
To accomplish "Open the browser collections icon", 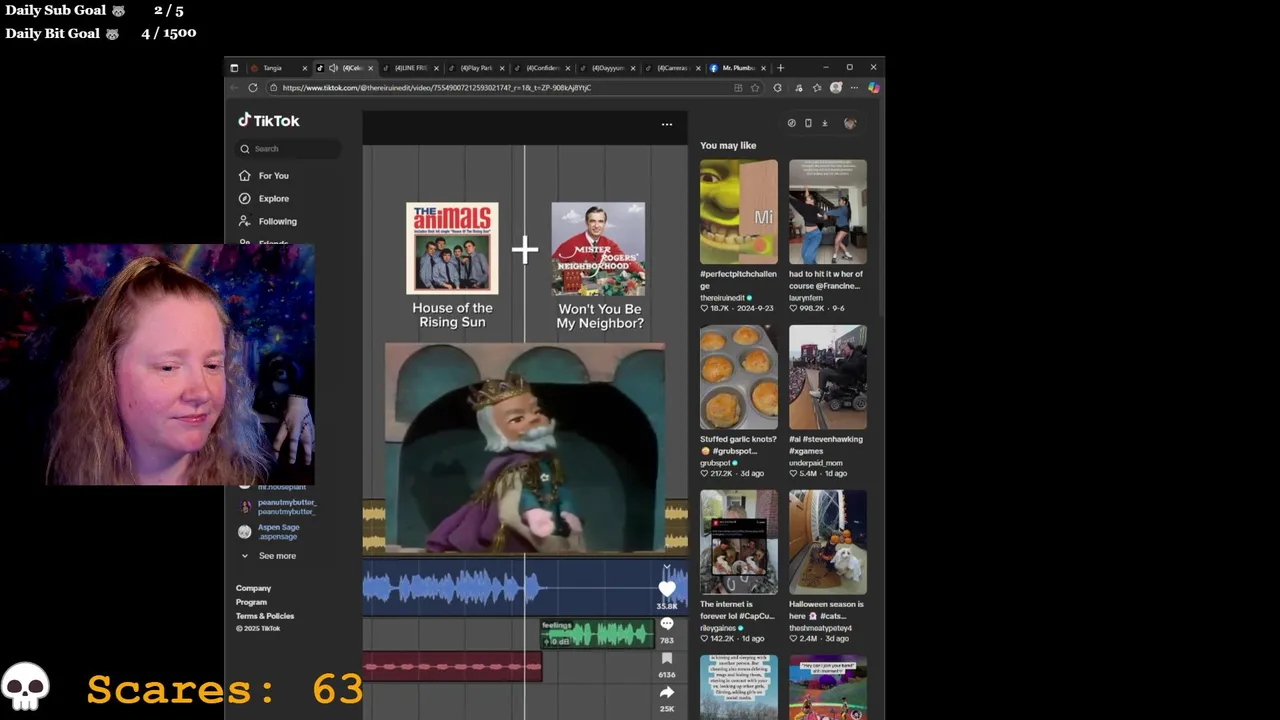I will 817,88.
